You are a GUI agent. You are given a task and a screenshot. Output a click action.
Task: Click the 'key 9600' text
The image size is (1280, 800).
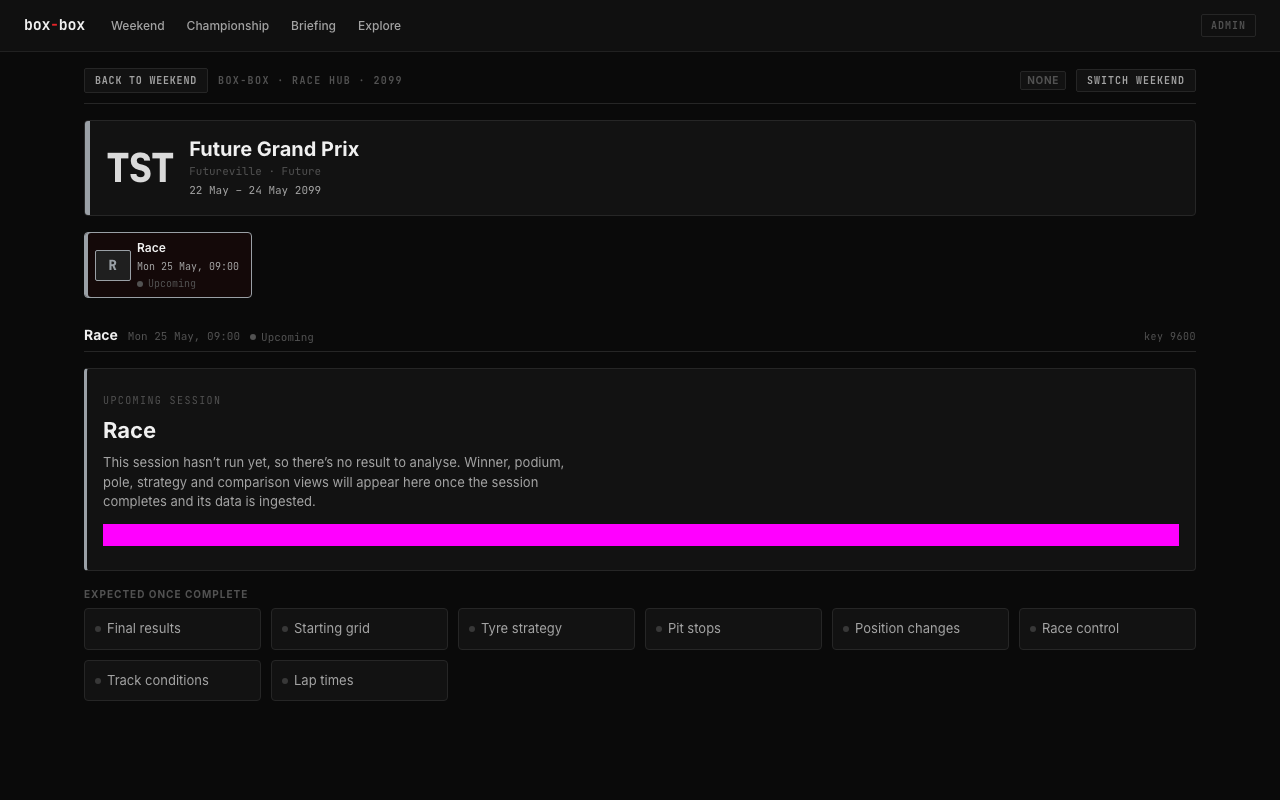coord(1169,336)
